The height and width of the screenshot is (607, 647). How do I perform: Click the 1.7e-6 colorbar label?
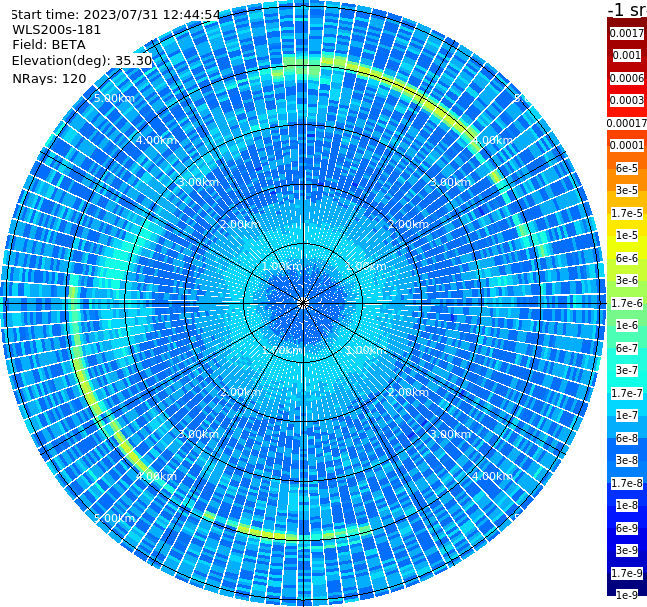tap(627, 303)
